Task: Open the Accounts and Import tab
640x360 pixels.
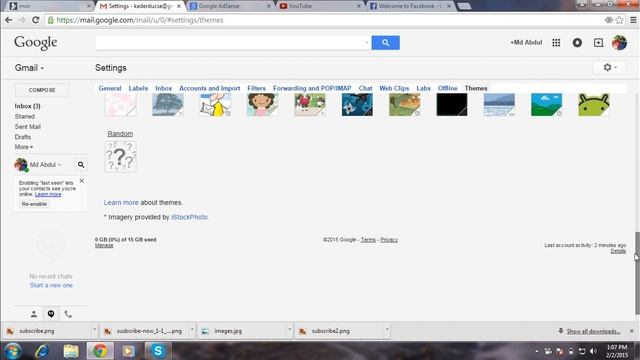Action: pyautogui.click(x=210, y=88)
